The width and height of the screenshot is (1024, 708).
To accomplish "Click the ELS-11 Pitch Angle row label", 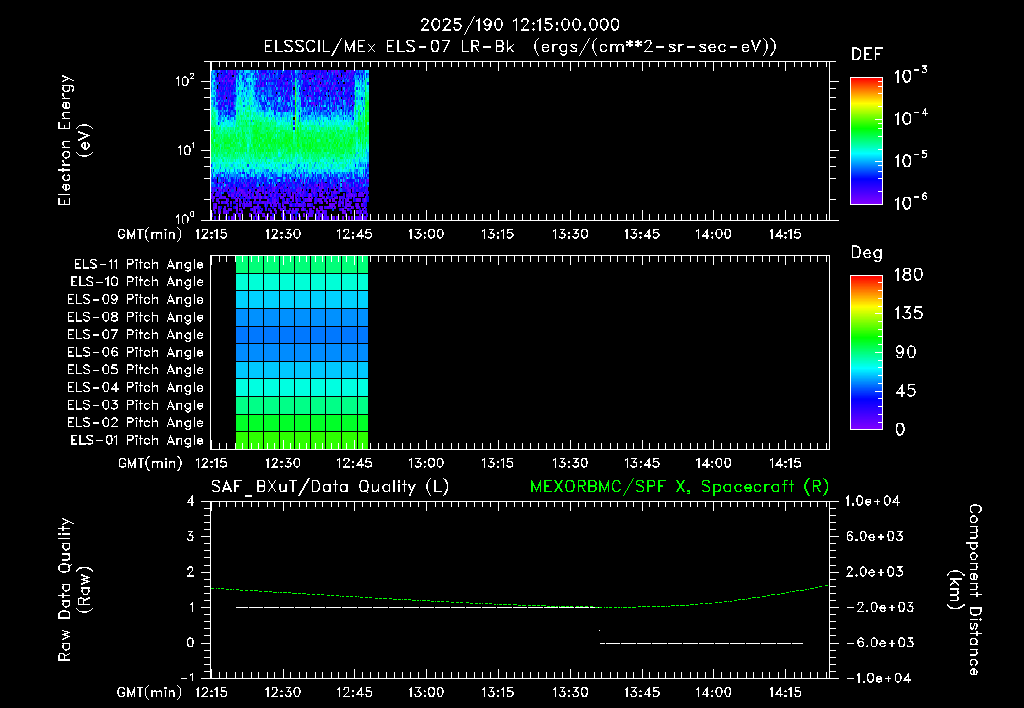I will pos(138,265).
